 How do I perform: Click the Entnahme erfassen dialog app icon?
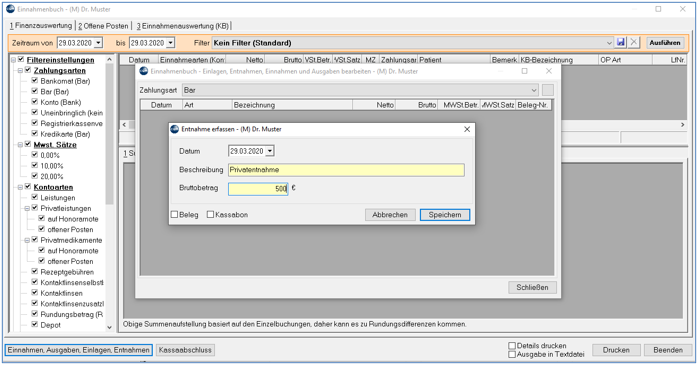pos(174,129)
